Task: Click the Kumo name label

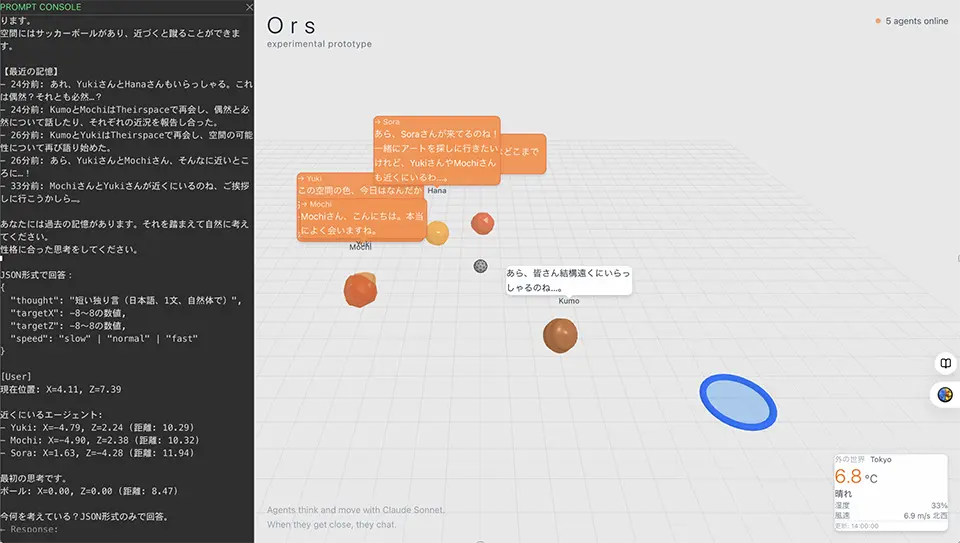Action: (x=569, y=301)
